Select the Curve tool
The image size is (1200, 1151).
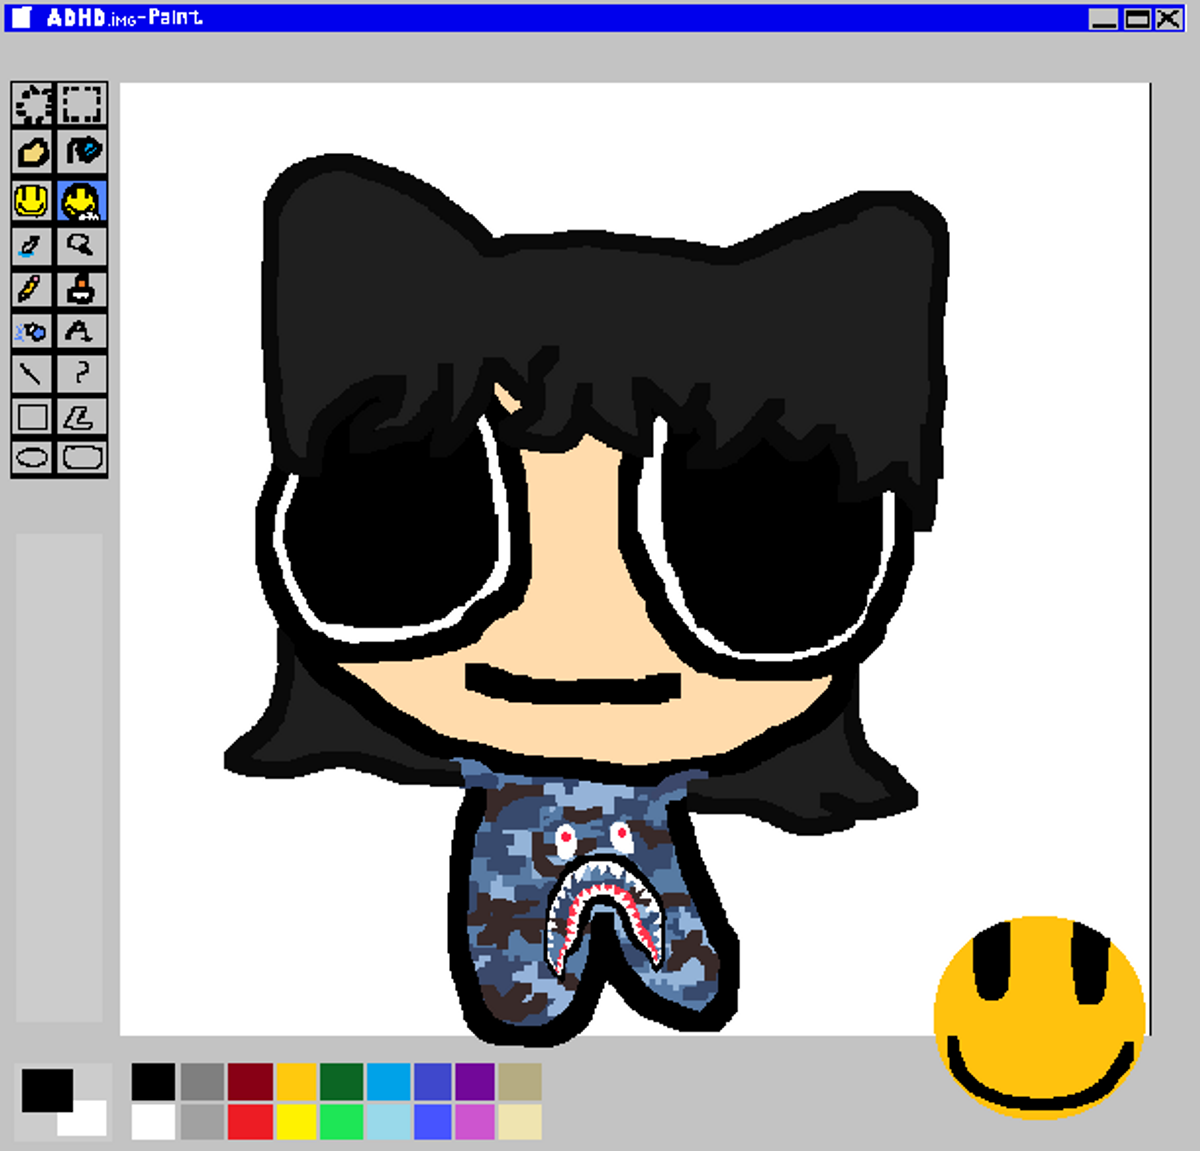[82, 374]
